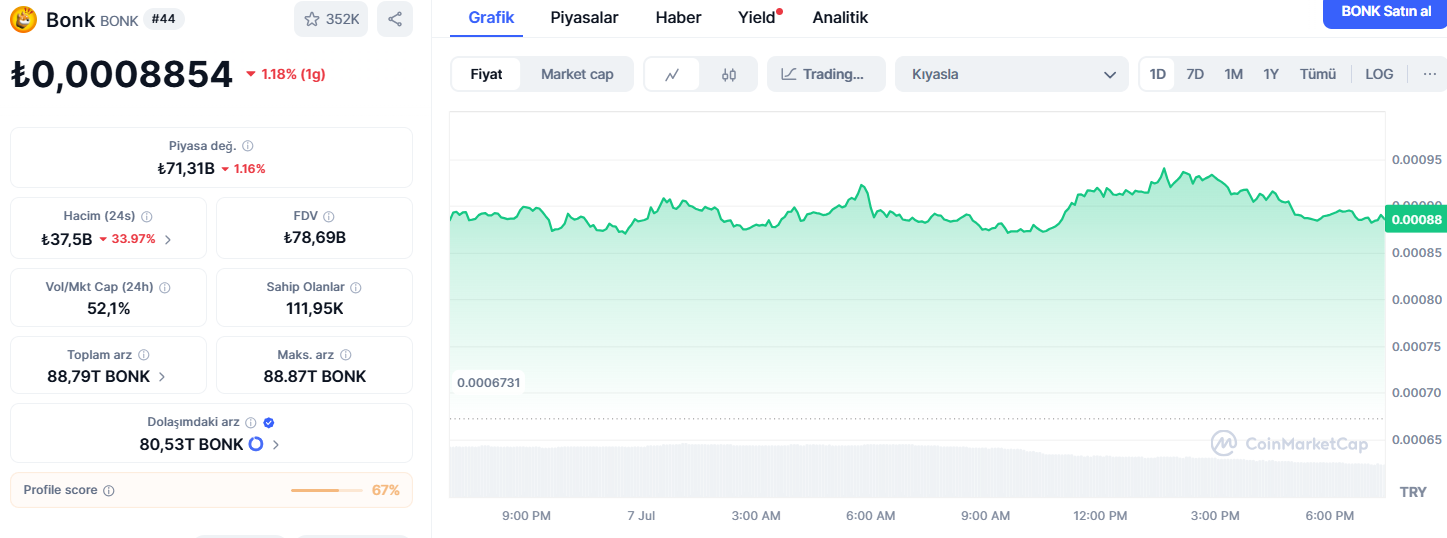Screen dimensions: 1447x538
Task: Expand Toplam arz details chevron
Action: point(162,377)
